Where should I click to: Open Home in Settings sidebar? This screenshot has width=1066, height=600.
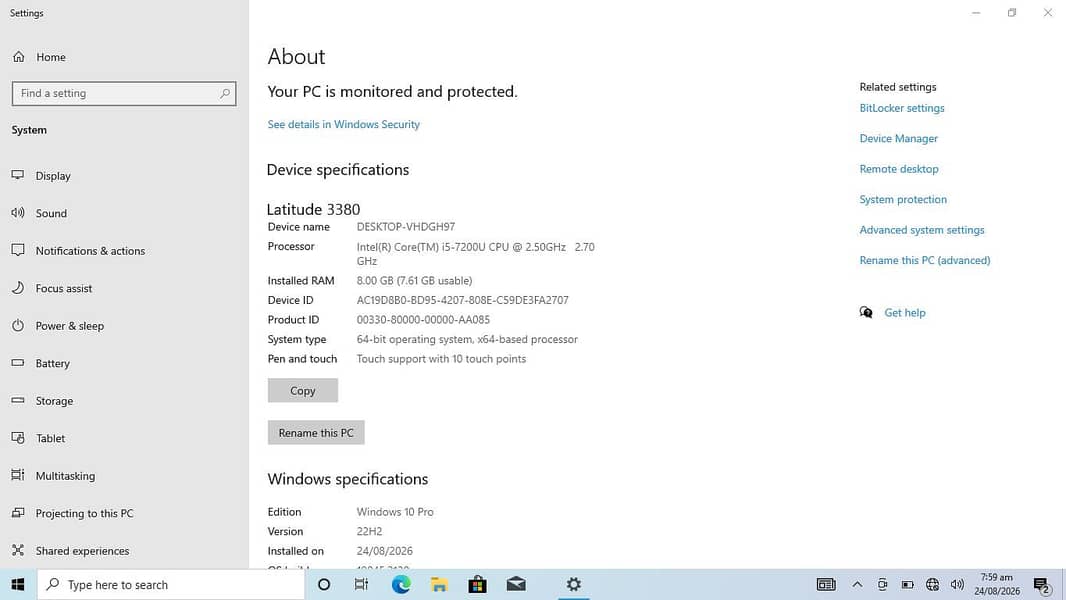(39, 57)
